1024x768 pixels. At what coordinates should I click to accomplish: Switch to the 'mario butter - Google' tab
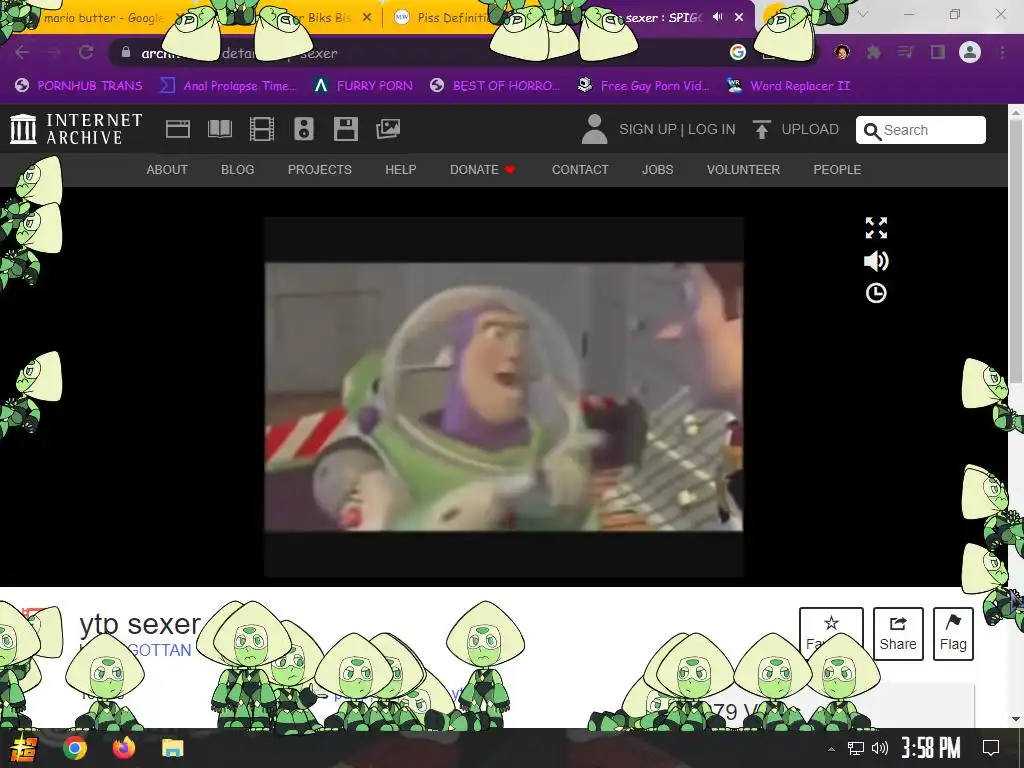[103, 18]
